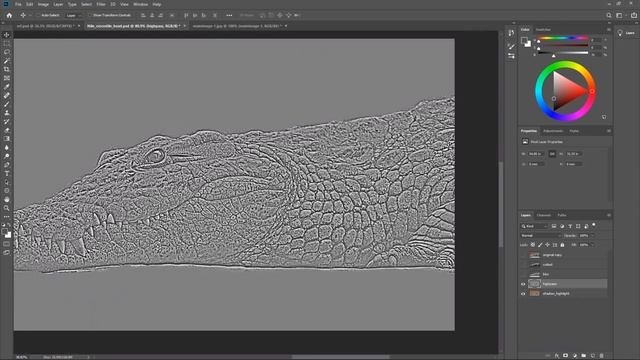Open the Window menu

pos(140,4)
